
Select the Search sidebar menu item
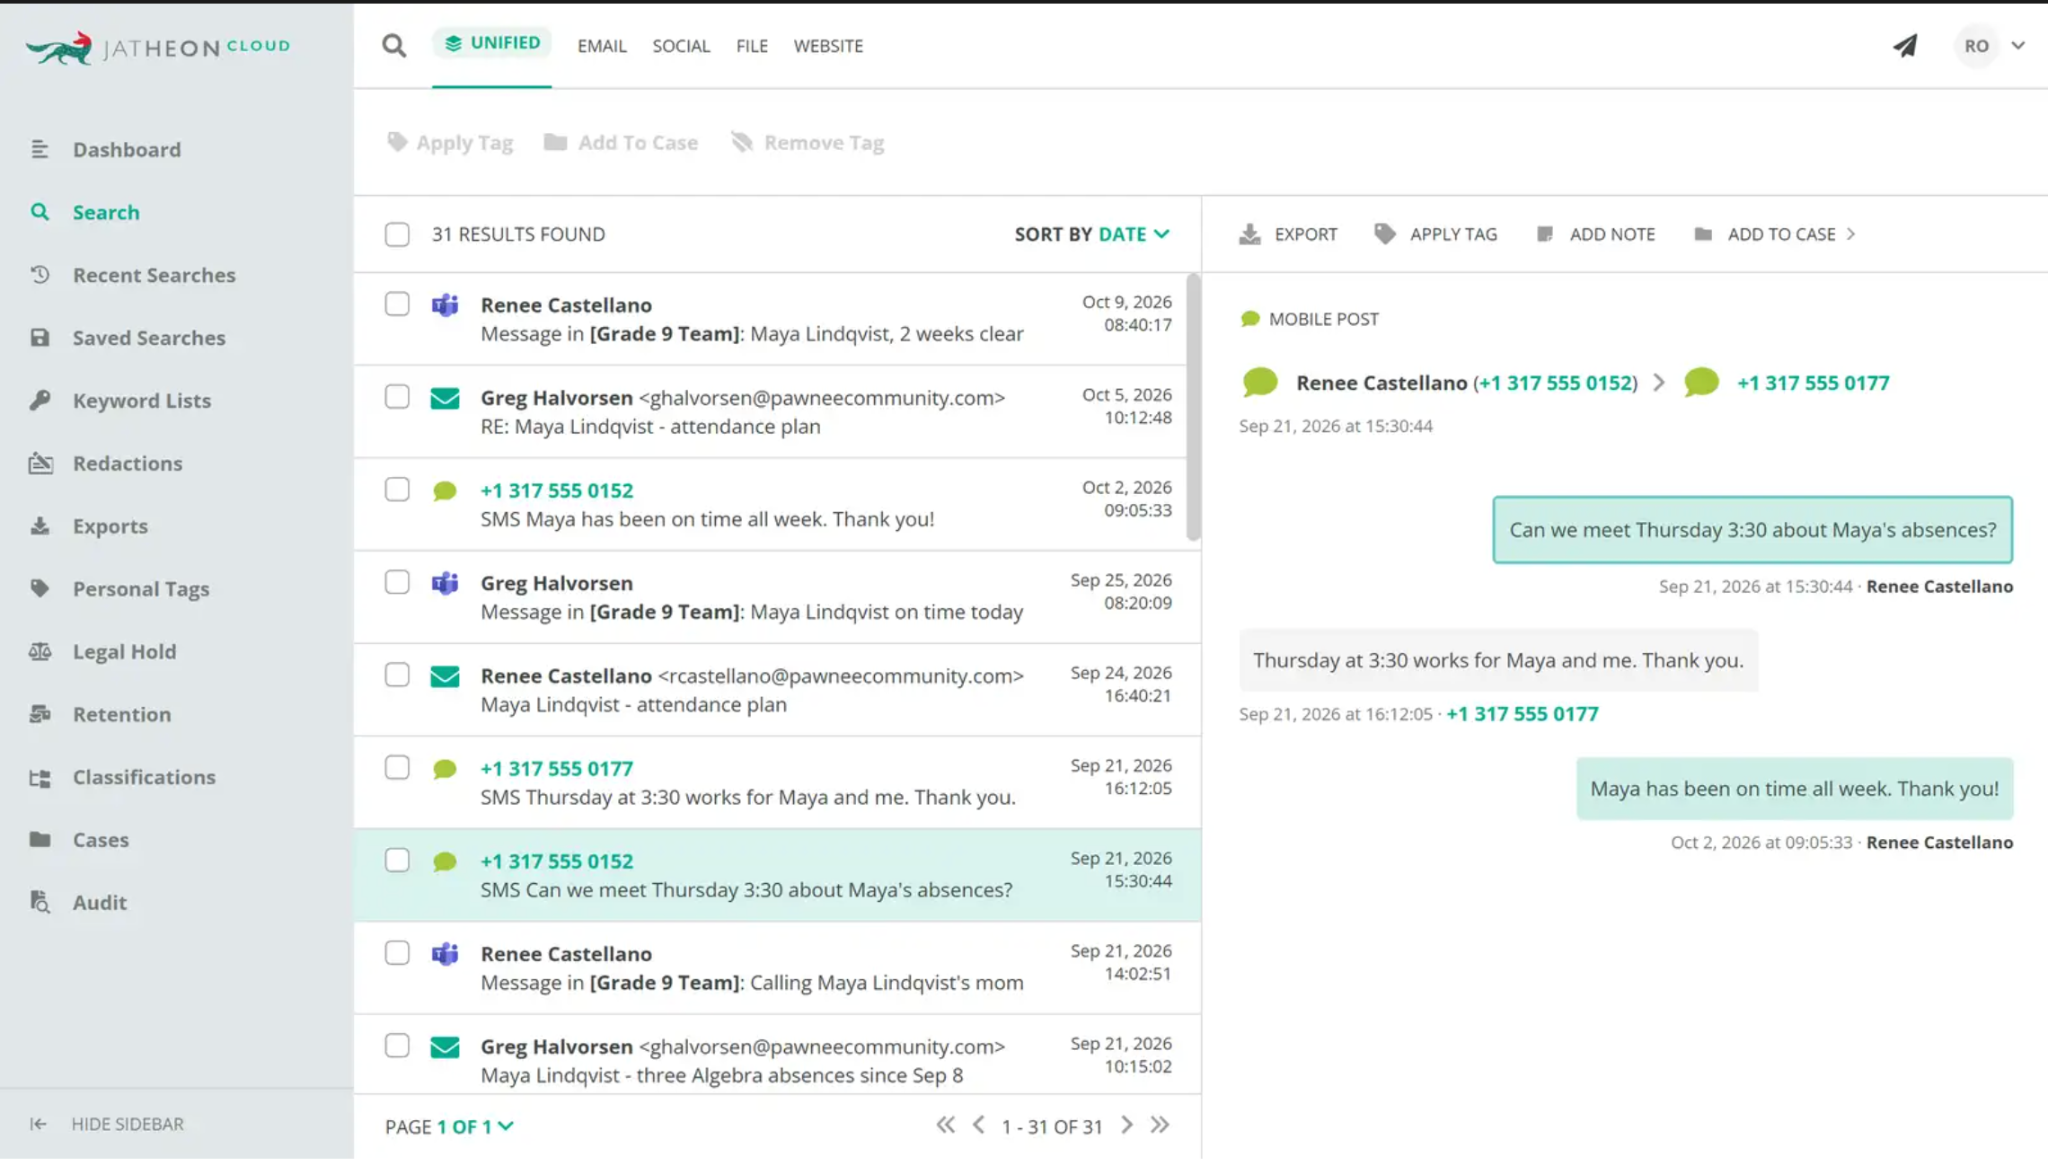pos(105,213)
